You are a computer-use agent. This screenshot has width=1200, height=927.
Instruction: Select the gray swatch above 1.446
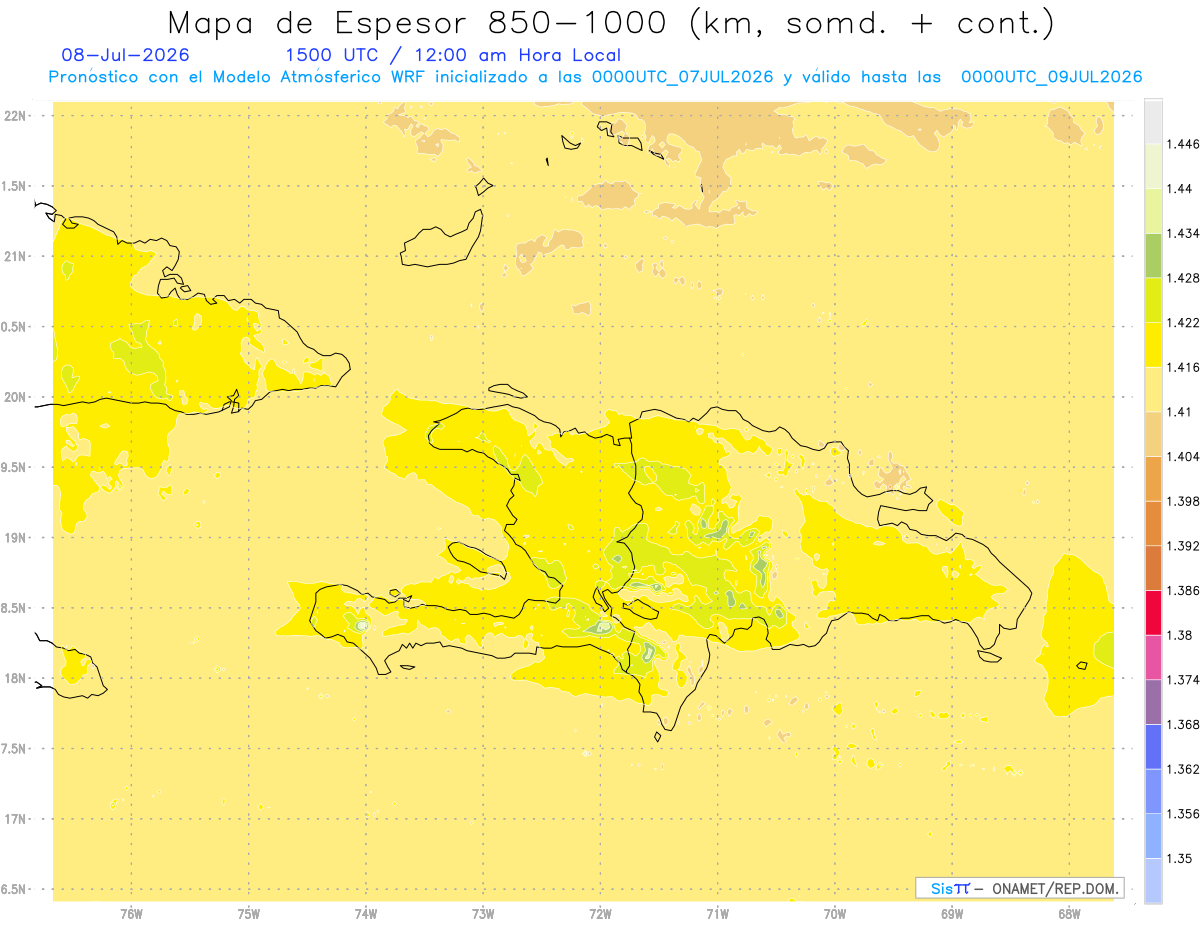pyautogui.click(x=1153, y=121)
